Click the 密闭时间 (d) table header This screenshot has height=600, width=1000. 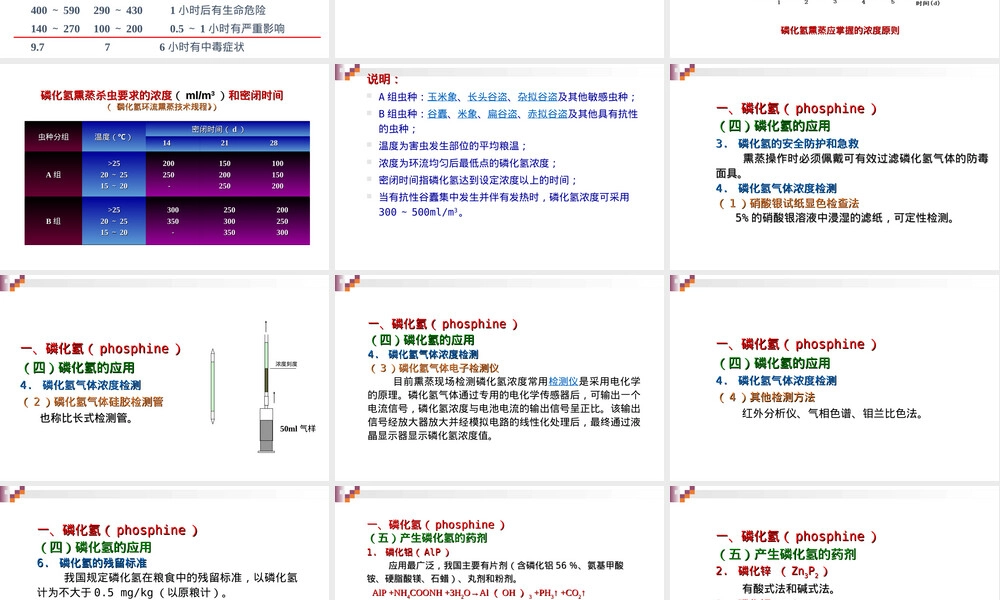tap(218, 129)
